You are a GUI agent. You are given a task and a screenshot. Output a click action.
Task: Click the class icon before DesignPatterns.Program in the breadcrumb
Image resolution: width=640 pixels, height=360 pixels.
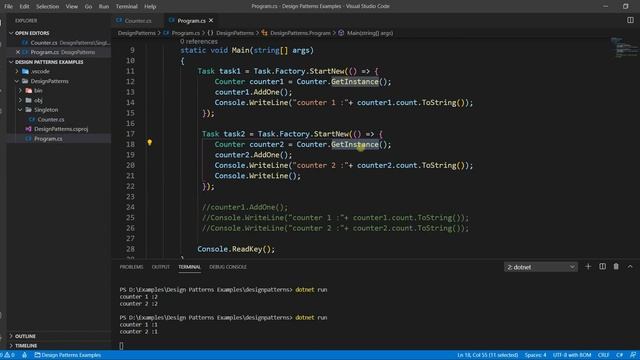[x=264, y=33]
